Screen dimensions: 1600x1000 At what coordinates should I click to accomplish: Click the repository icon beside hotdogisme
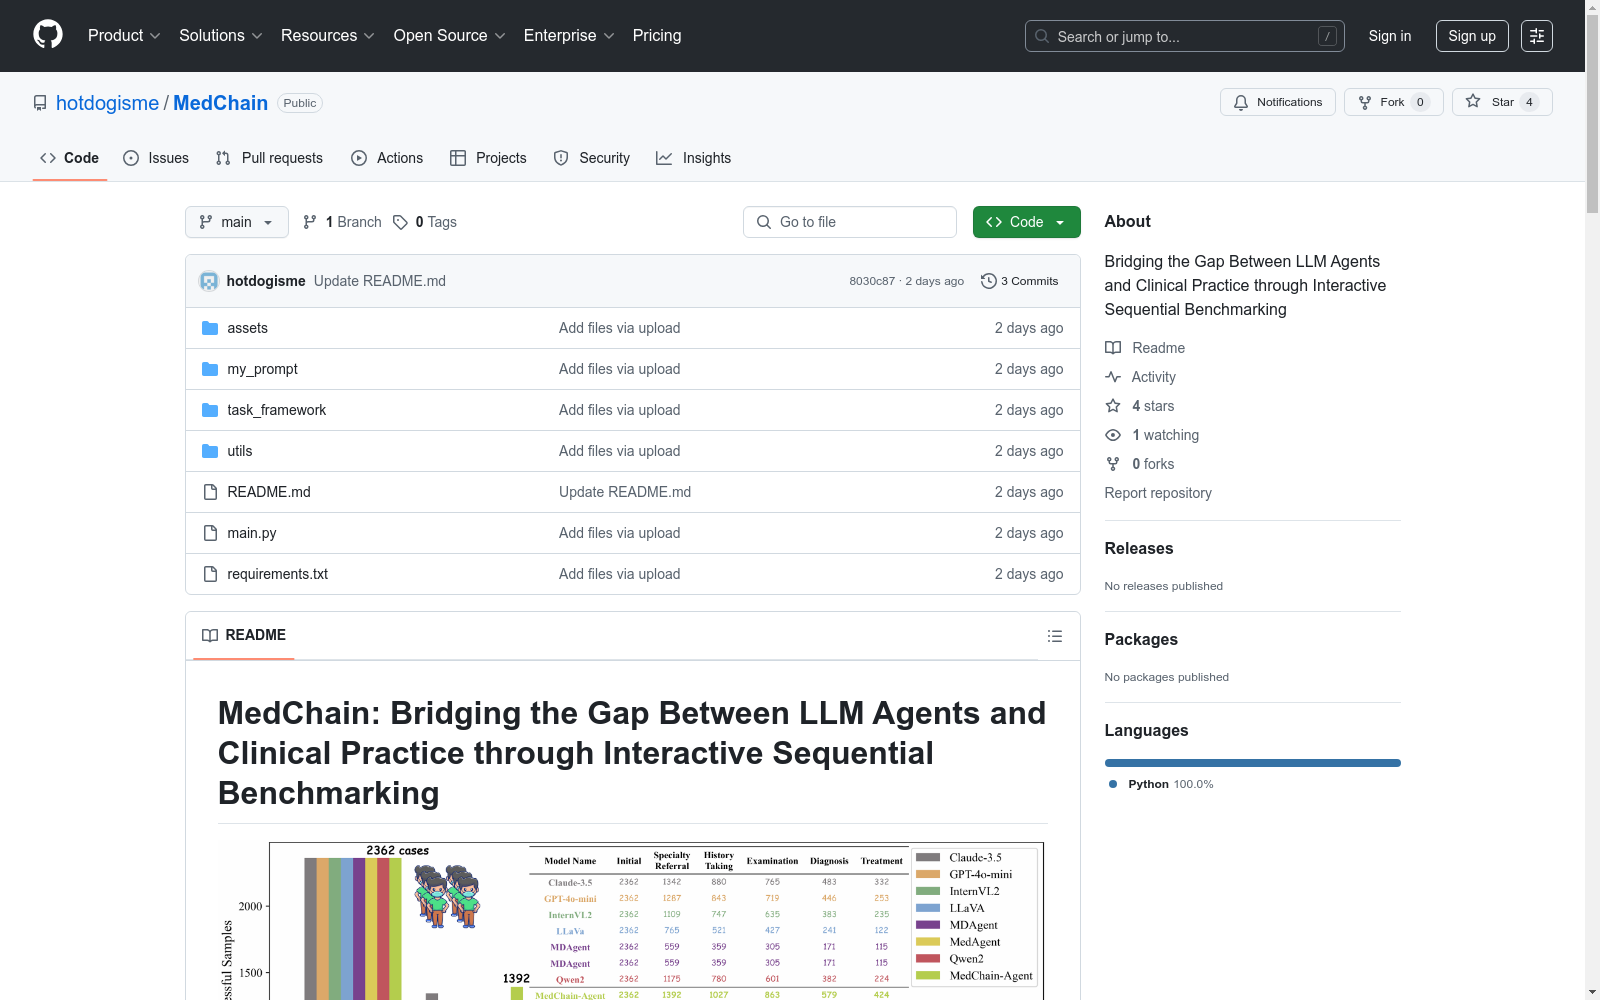pyautogui.click(x=40, y=103)
